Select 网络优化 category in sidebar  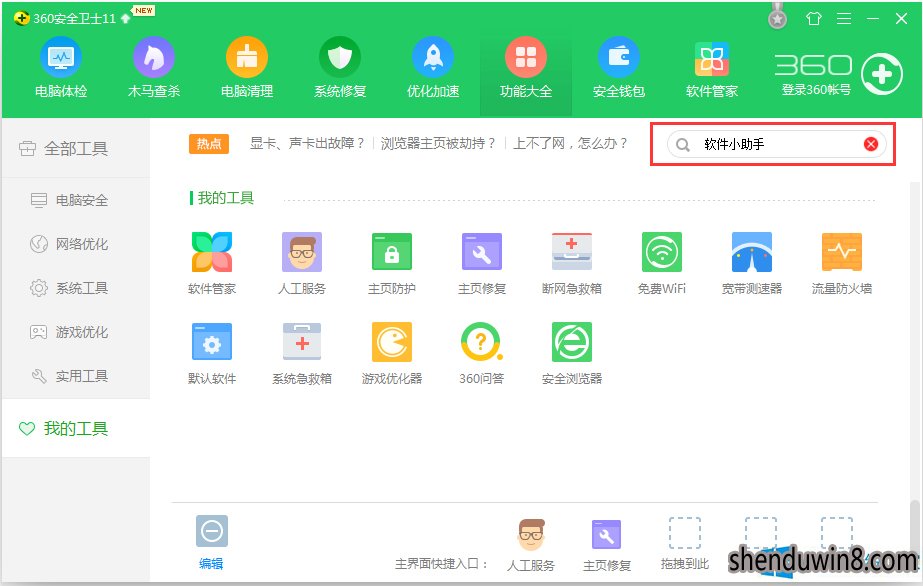(x=75, y=244)
